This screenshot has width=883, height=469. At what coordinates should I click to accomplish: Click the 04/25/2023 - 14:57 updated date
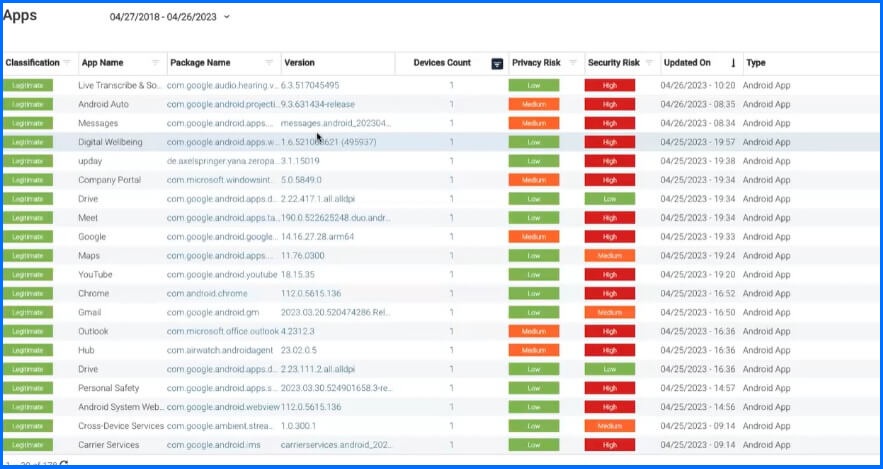pos(698,388)
